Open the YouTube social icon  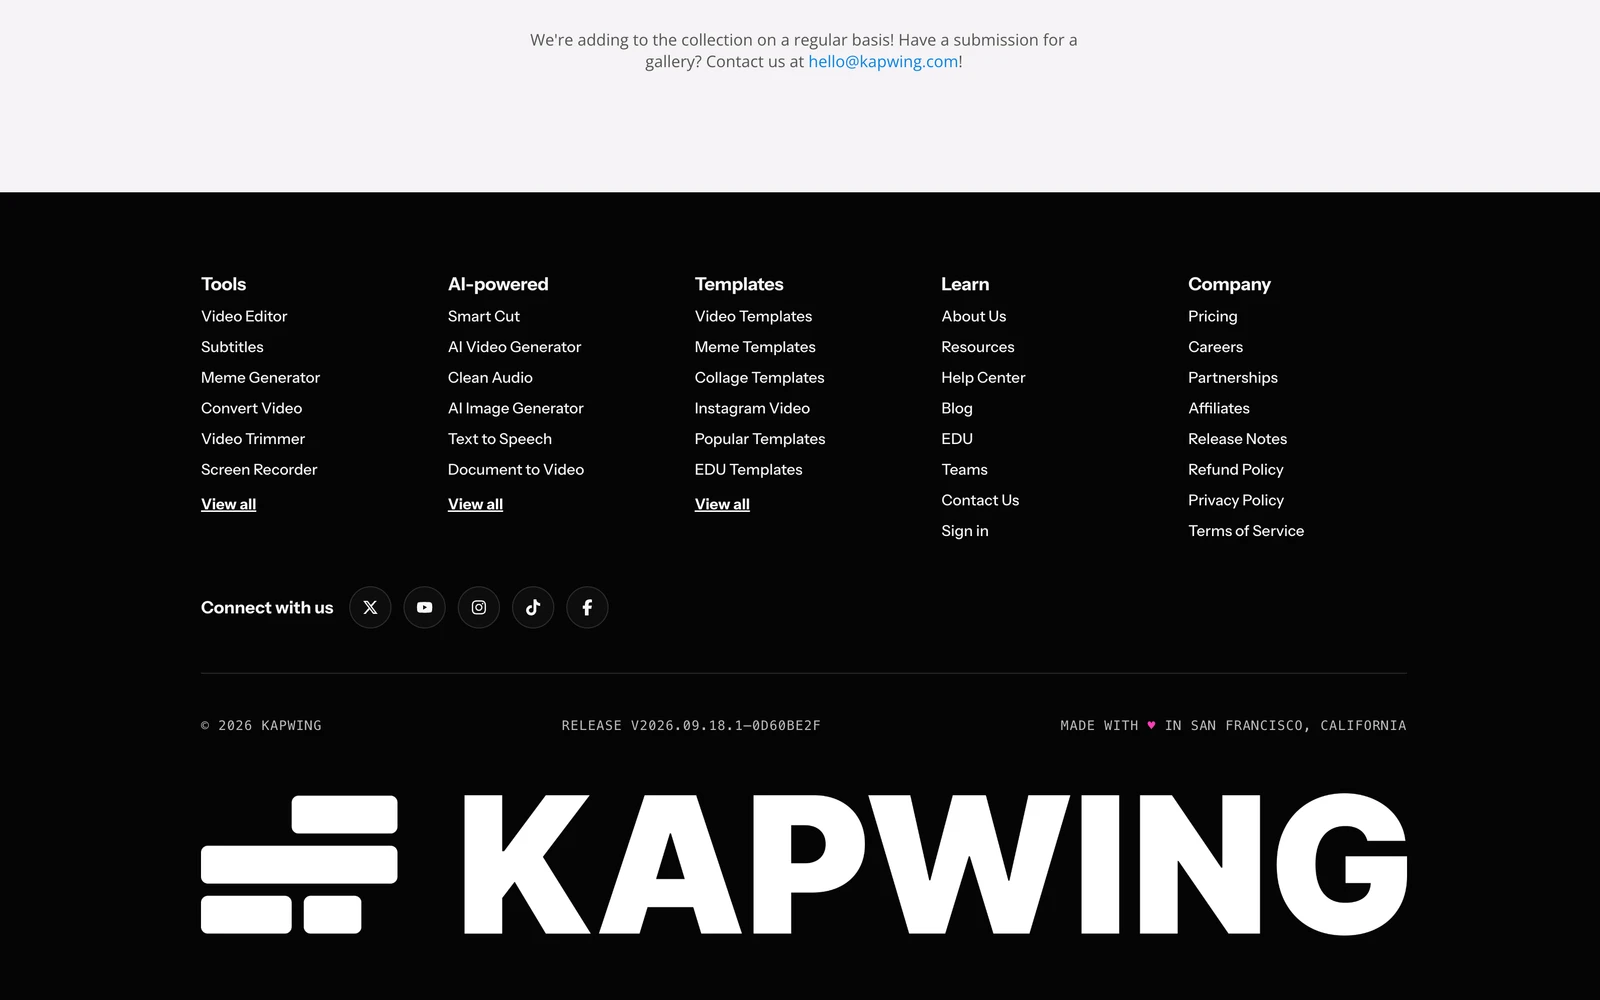[x=424, y=607]
